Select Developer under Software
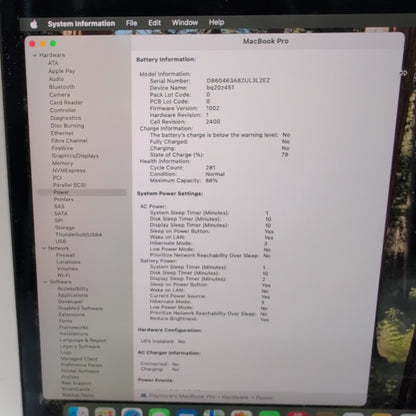Screen dimensions: 416x416 click(x=70, y=302)
